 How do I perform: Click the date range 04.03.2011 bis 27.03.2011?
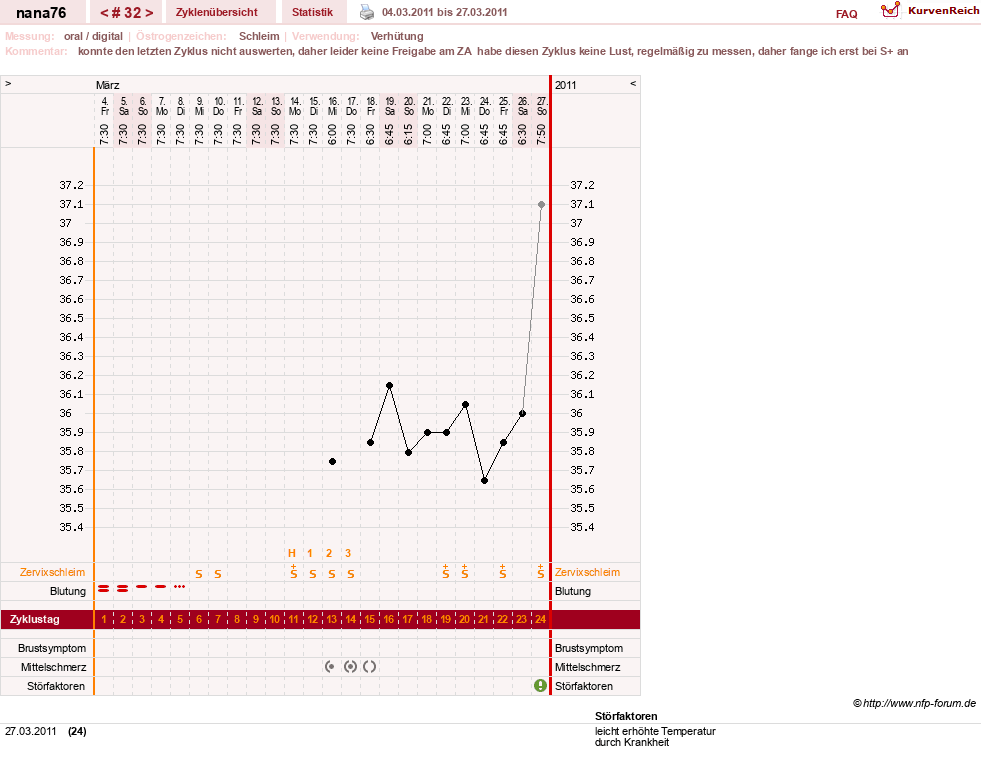click(444, 12)
